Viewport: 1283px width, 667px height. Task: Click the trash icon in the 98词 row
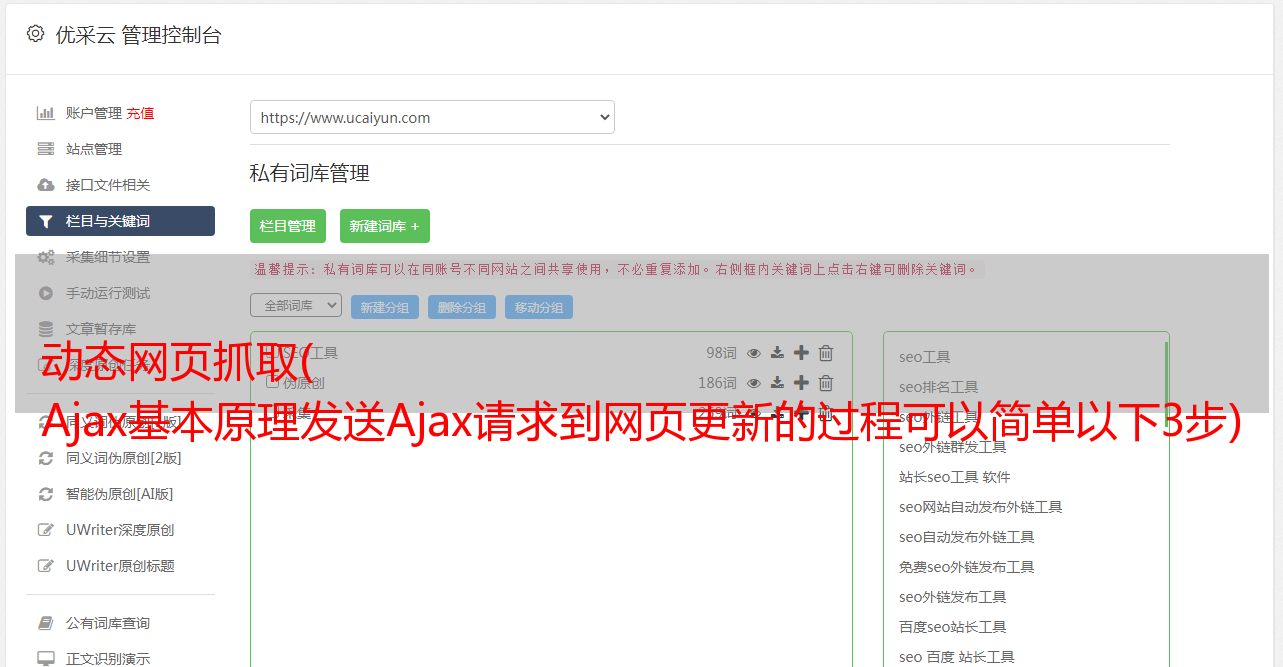pos(826,353)
